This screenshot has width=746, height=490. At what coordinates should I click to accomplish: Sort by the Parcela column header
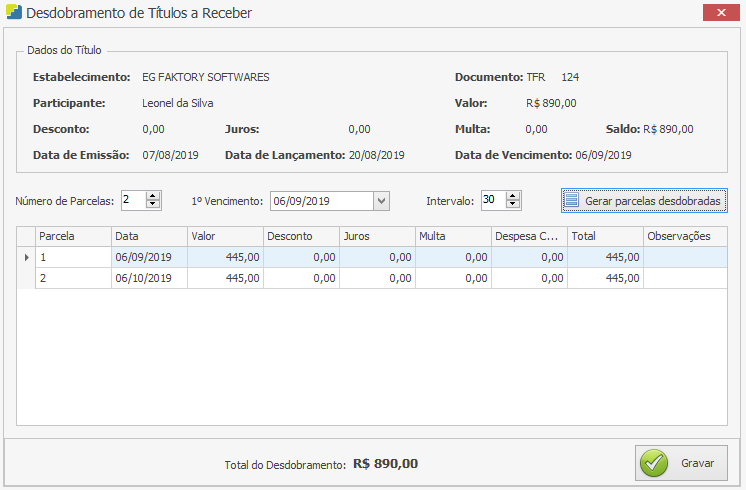[x=72, y=236]
